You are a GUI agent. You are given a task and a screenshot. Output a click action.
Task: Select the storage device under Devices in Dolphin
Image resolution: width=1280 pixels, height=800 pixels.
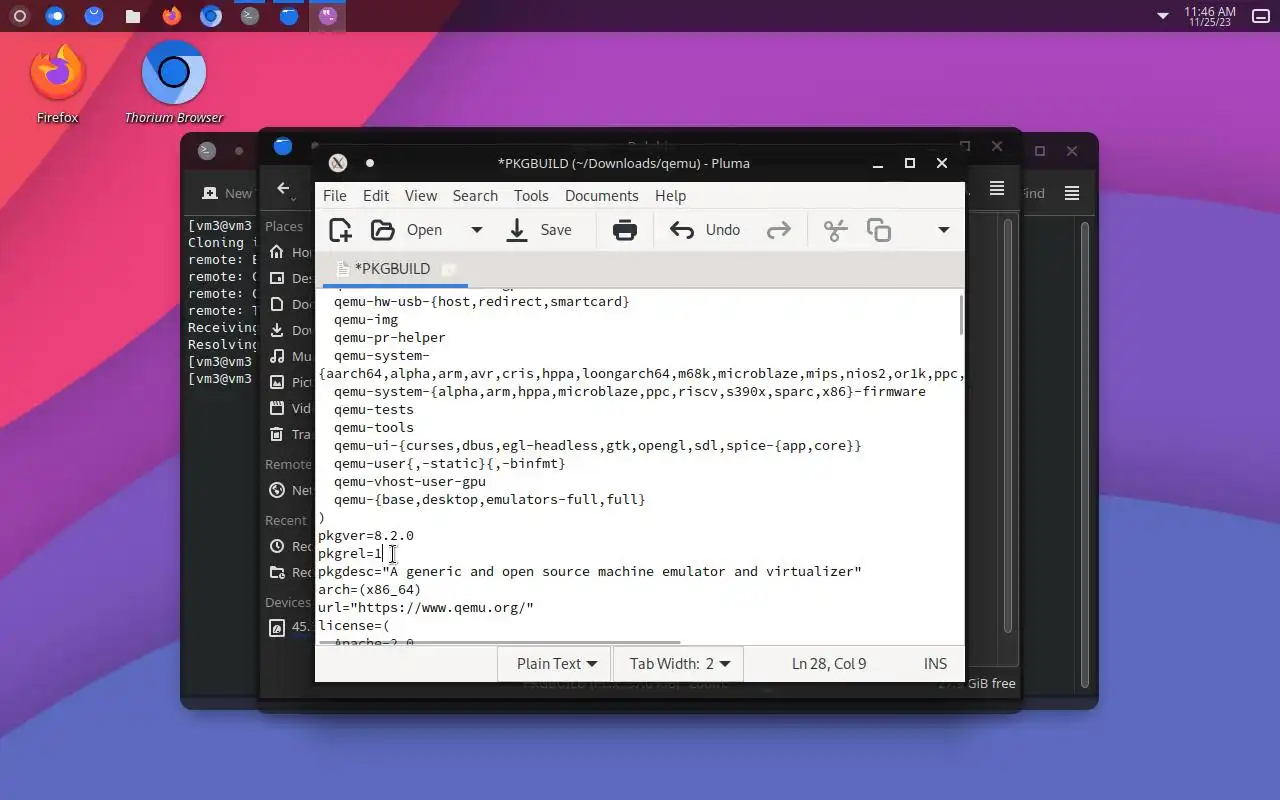tap(289, 628)
